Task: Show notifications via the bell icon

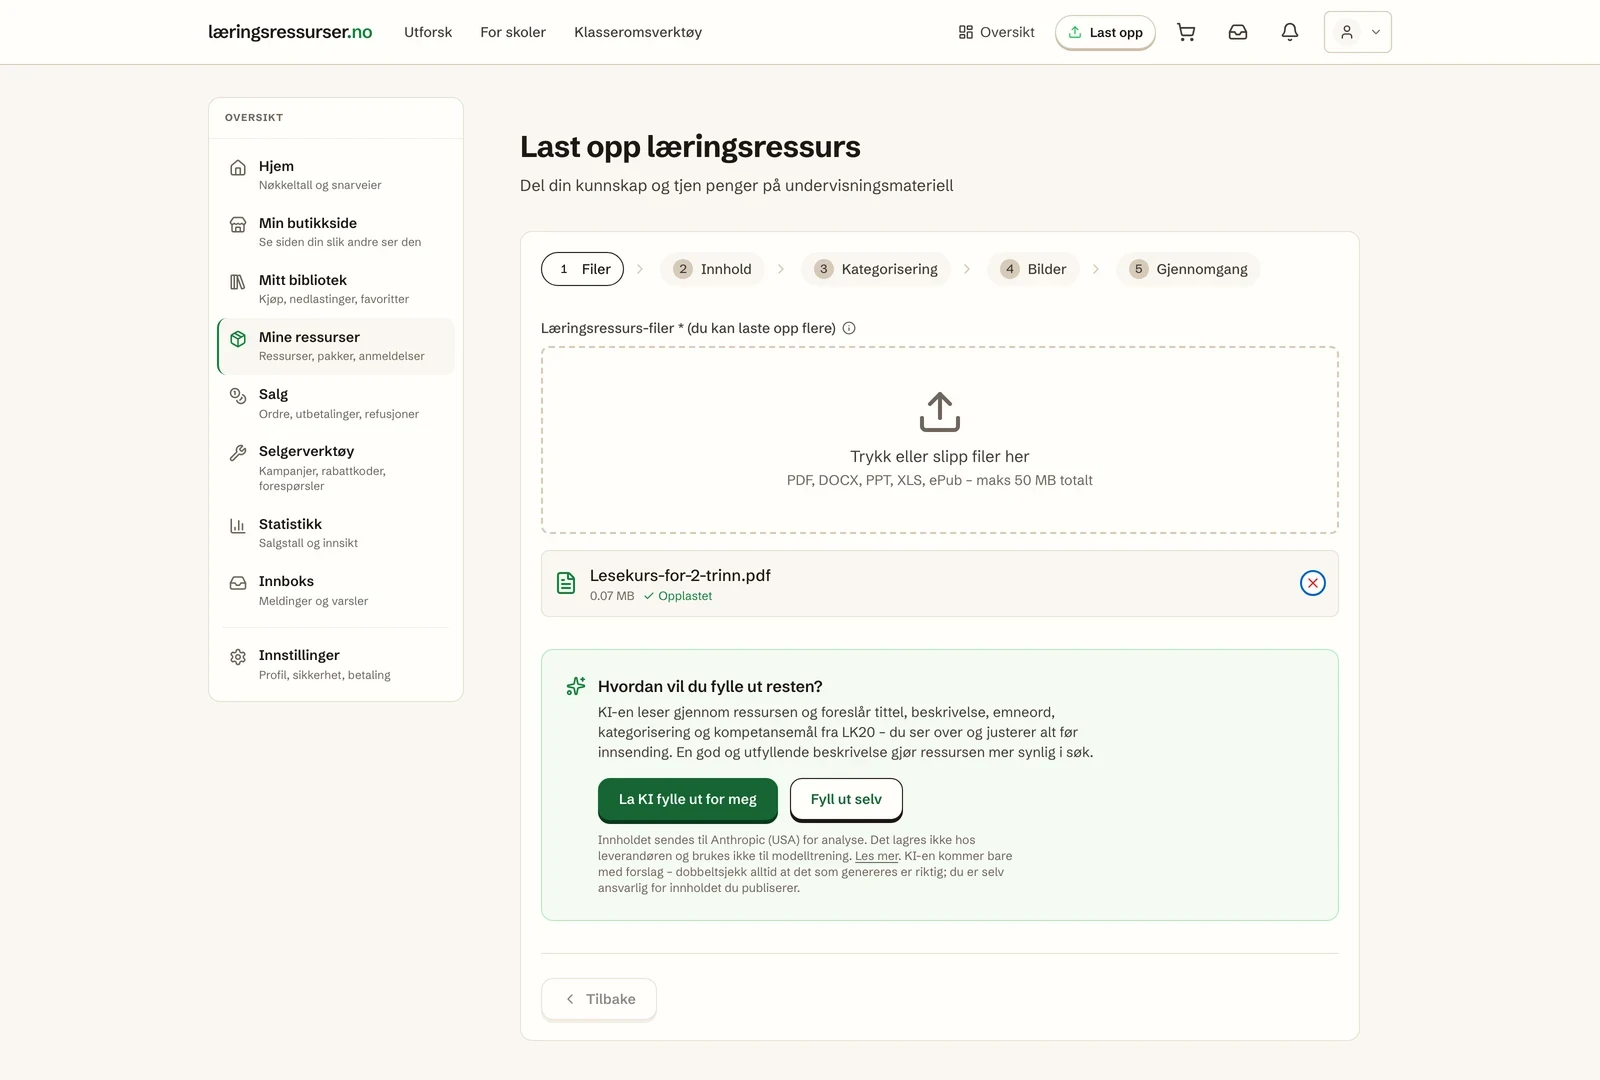Action: coord(1290,32)
